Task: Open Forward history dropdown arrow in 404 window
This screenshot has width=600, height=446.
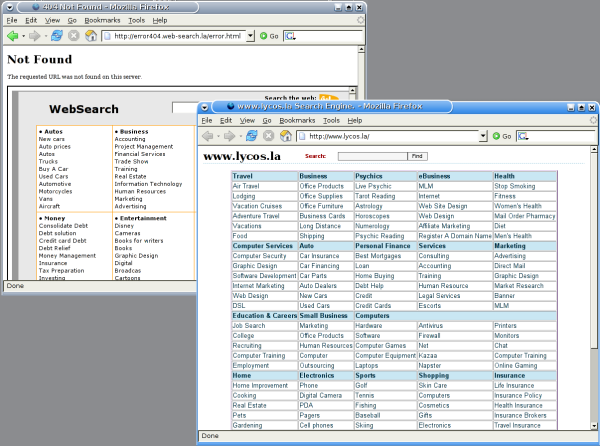Action: tap(45, 36)
